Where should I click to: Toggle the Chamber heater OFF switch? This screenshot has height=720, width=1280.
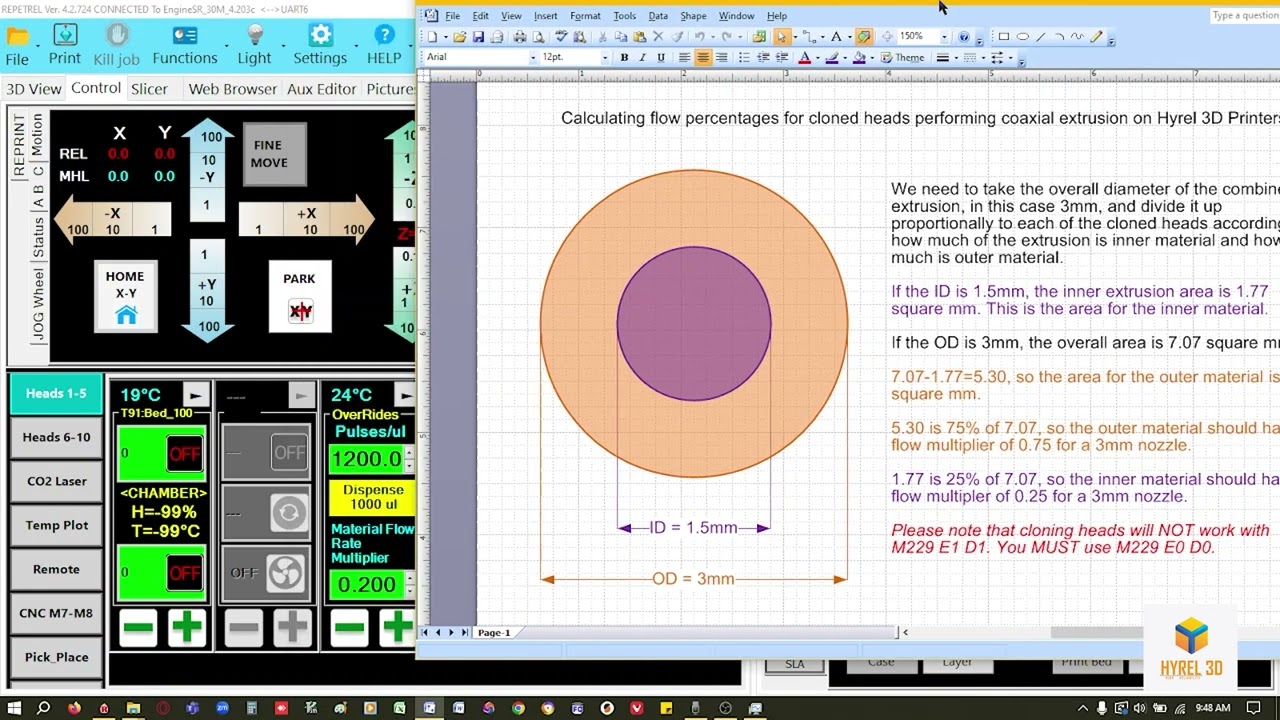click(185, 573)
